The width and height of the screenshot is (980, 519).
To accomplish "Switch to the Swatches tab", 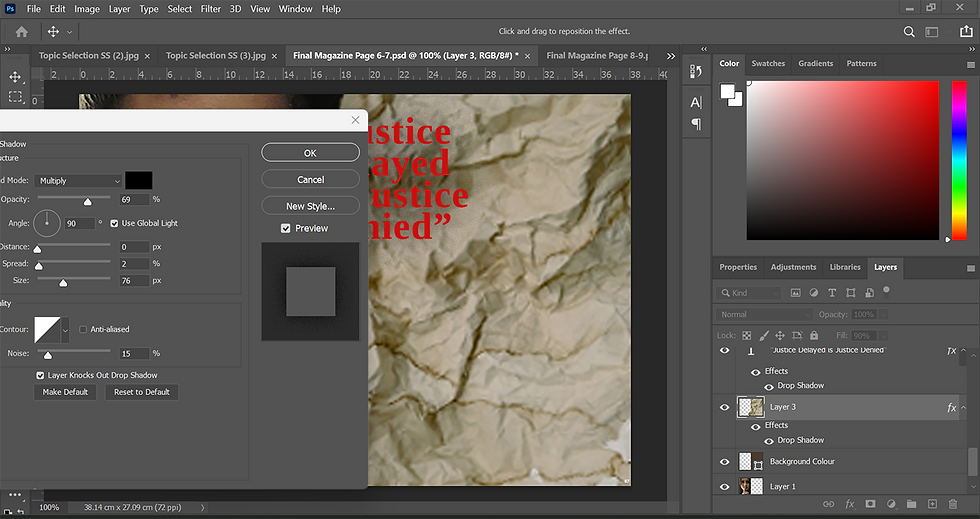I will (768, 63).
